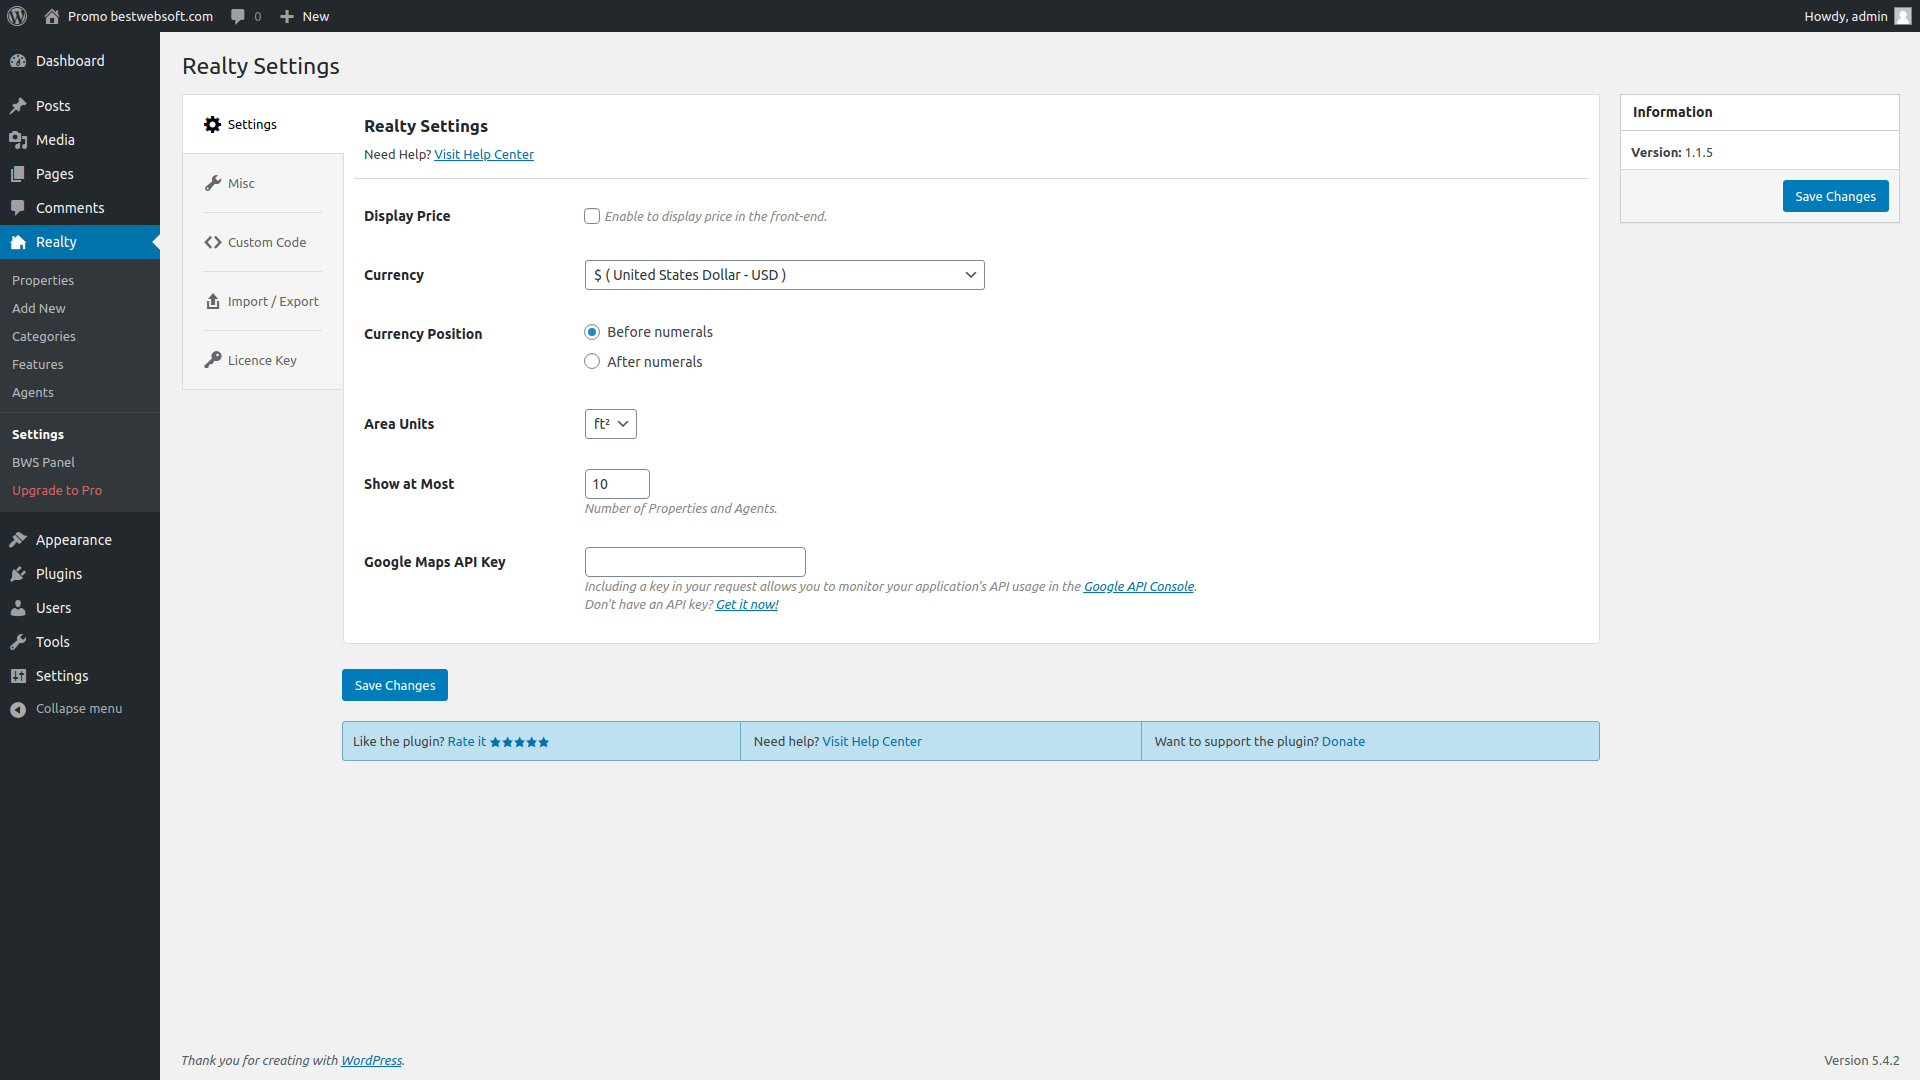Click Visit Help Center in footer banner
Image resolution: width=1920 pixels, height=1080 pixels.
872,741
